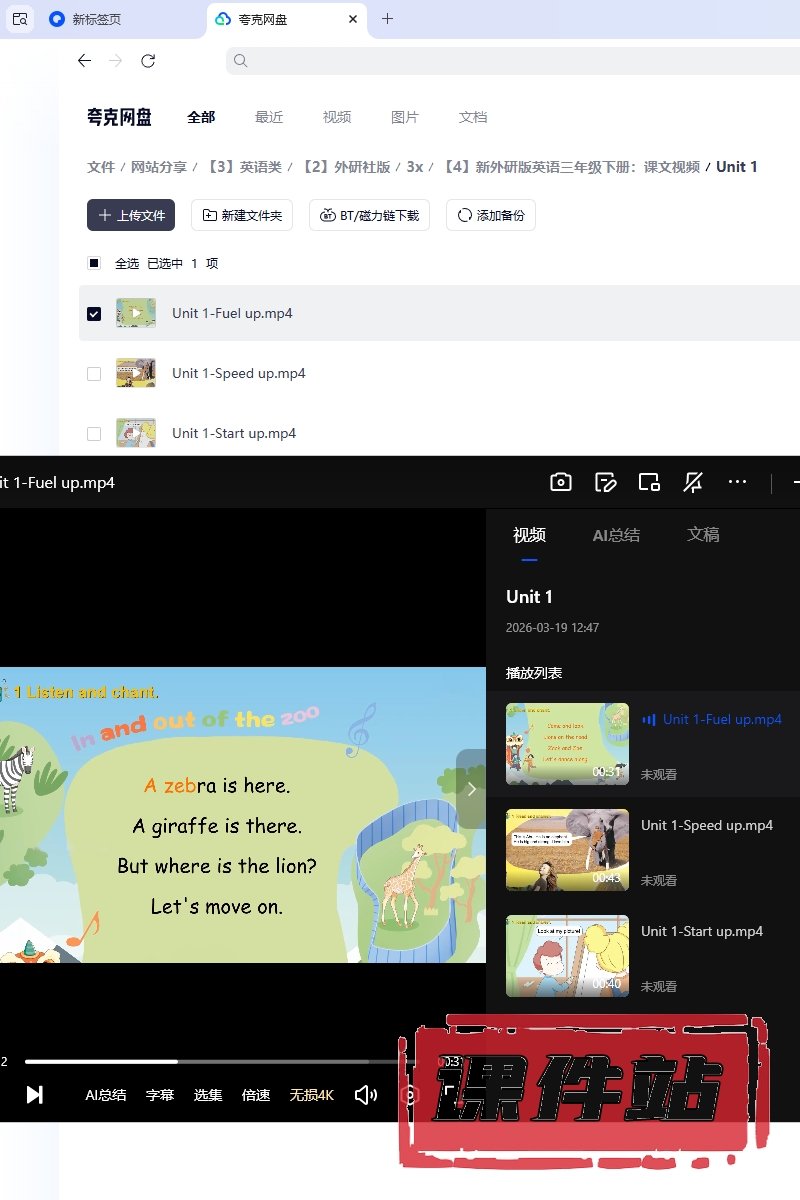
Task: Uncheck the Unit 1-Fuel up.mp4 checkbox
Action: 94,313
